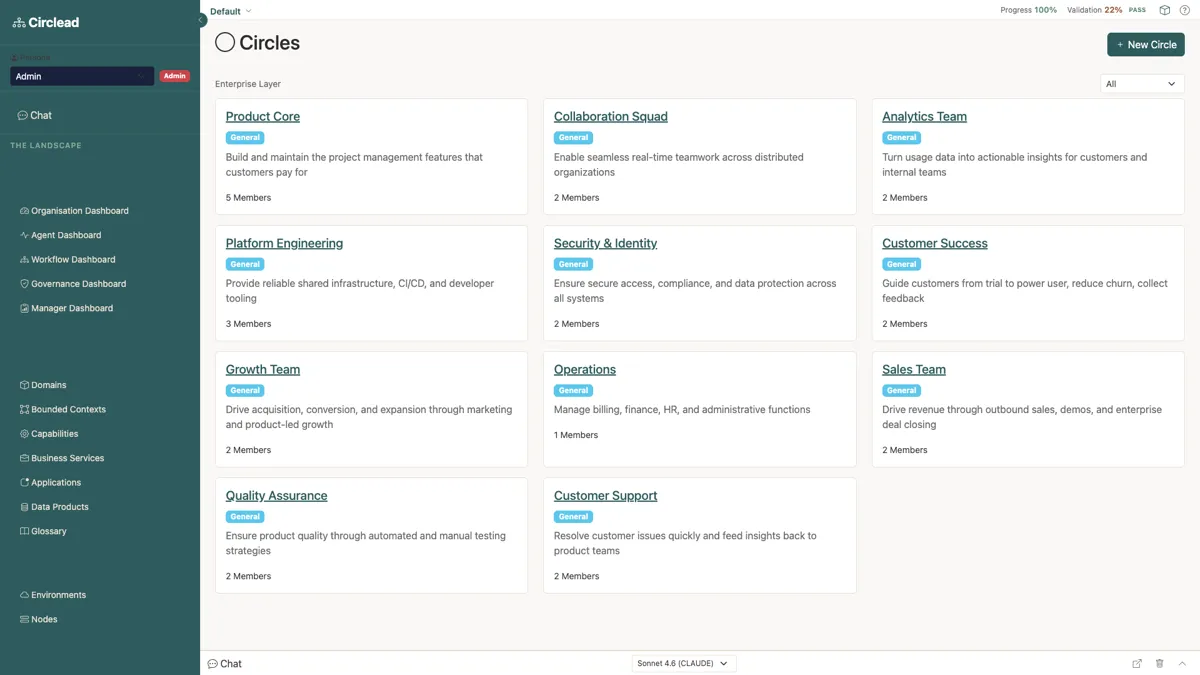
Task: Open the Collaboration Squad circle
Action: coord(611,116)
